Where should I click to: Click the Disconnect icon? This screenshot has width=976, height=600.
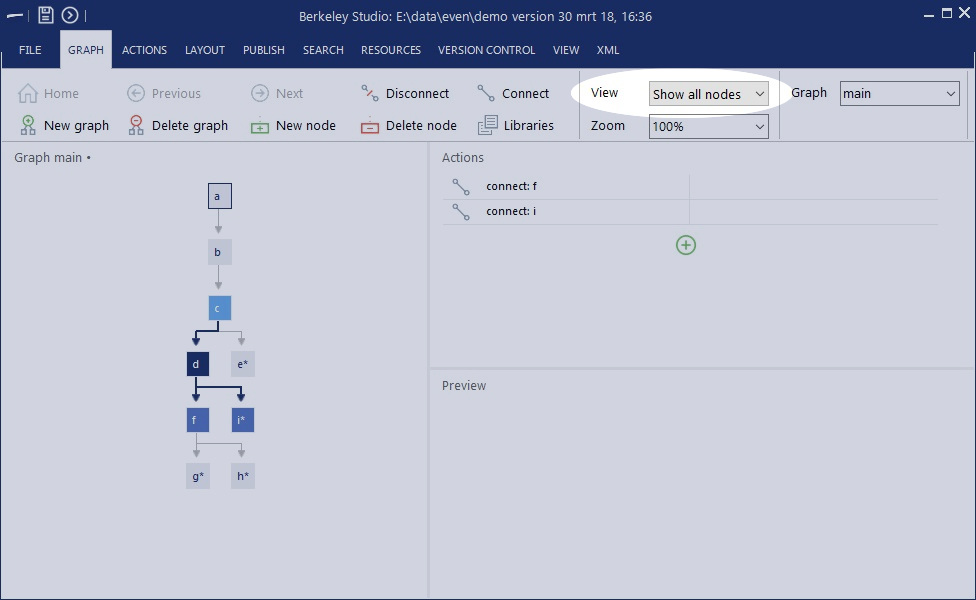[x=370, y=93]
